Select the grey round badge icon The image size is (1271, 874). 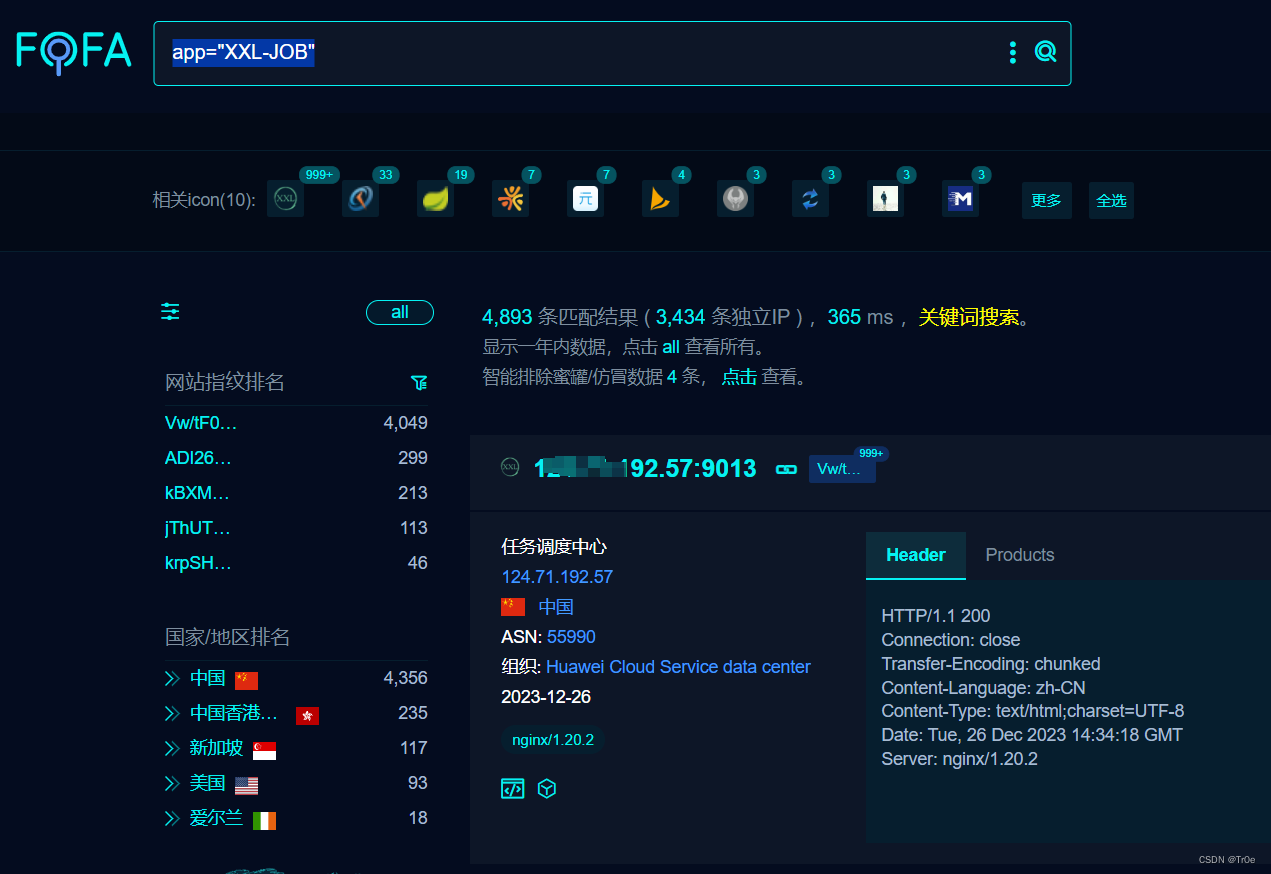[x=735, y=199]
